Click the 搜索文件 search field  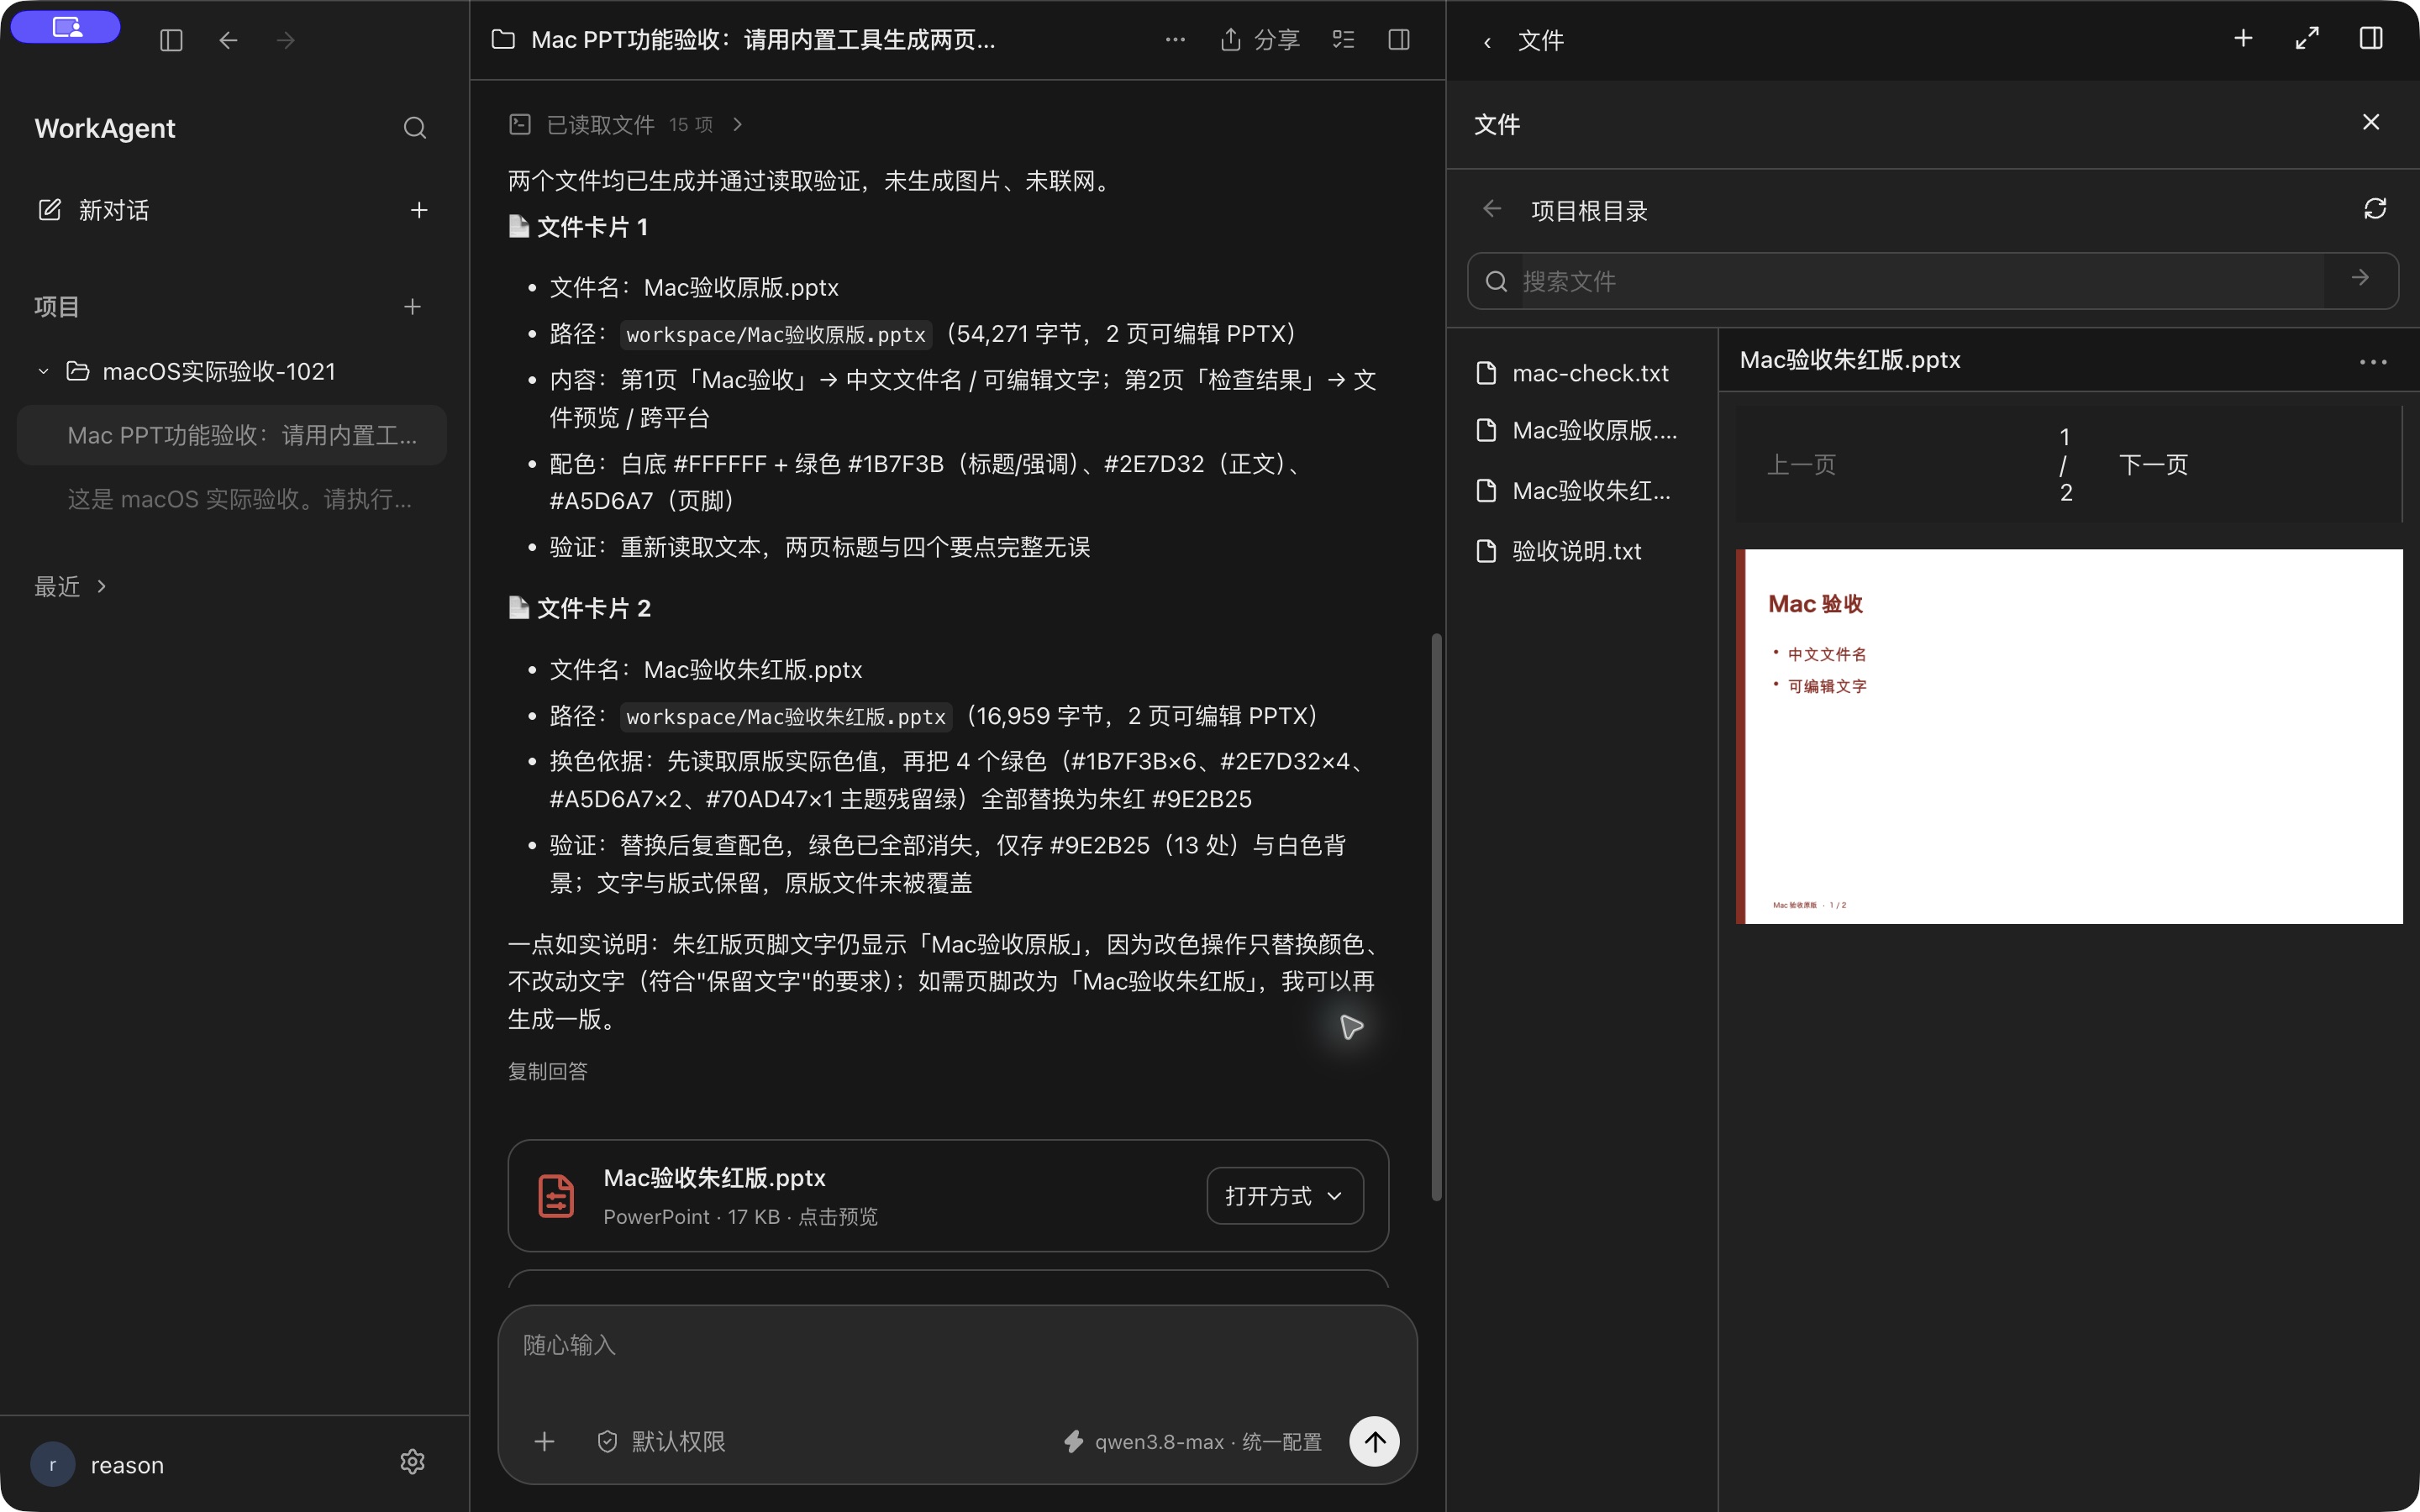1932,281
